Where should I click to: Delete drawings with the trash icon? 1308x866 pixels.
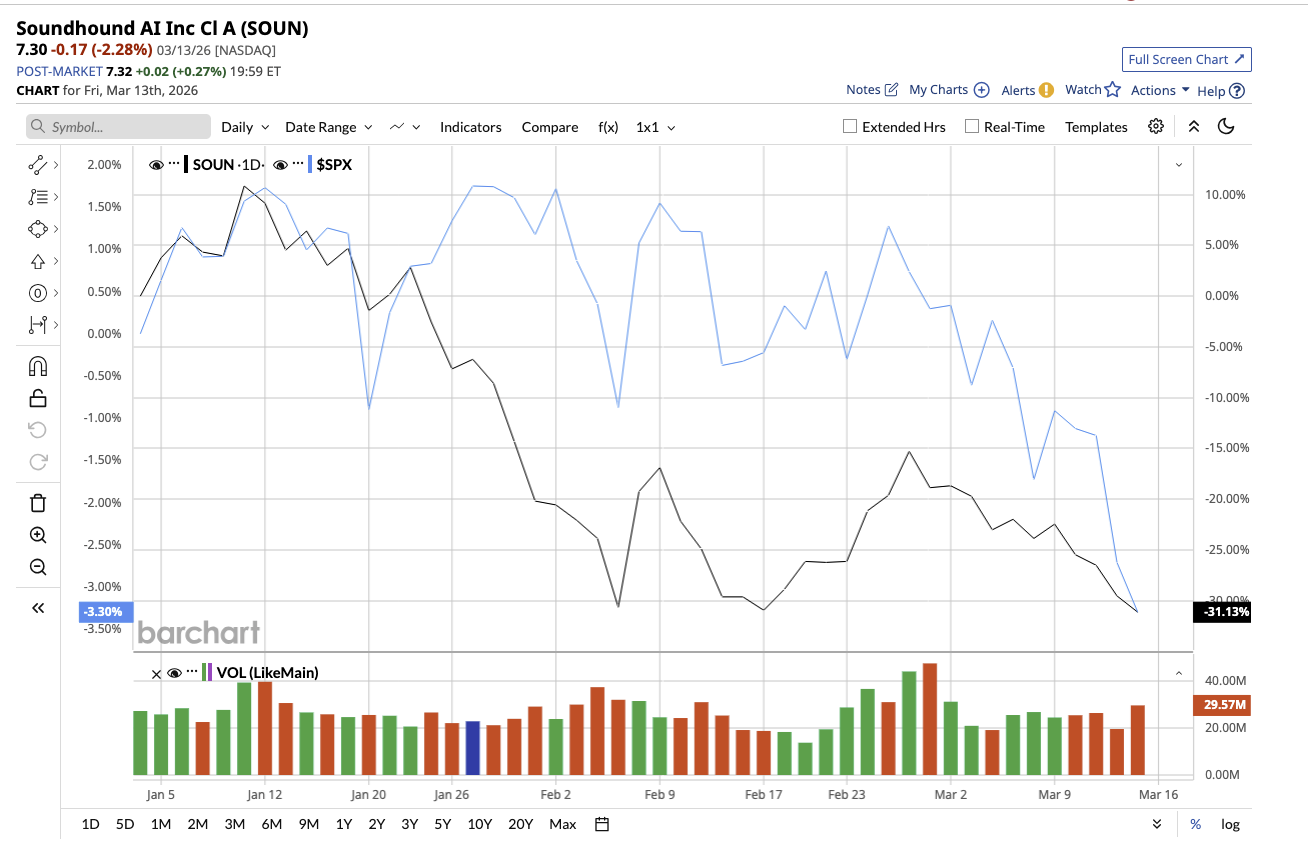pyautogui.click(x=38, y=503)
